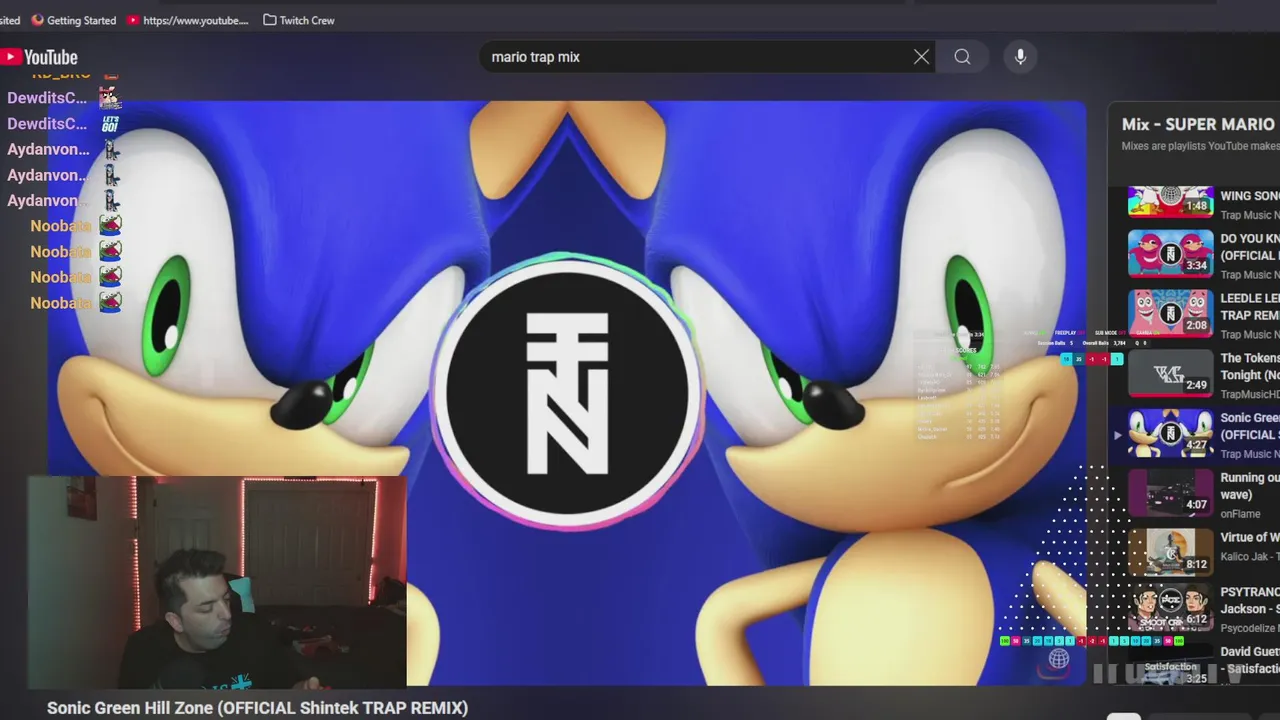The height and width of the screenshot is (720, 1280).
Task: Open the youtube.com bookmark in bookmarks bar
Action: [x=188, y=20]
